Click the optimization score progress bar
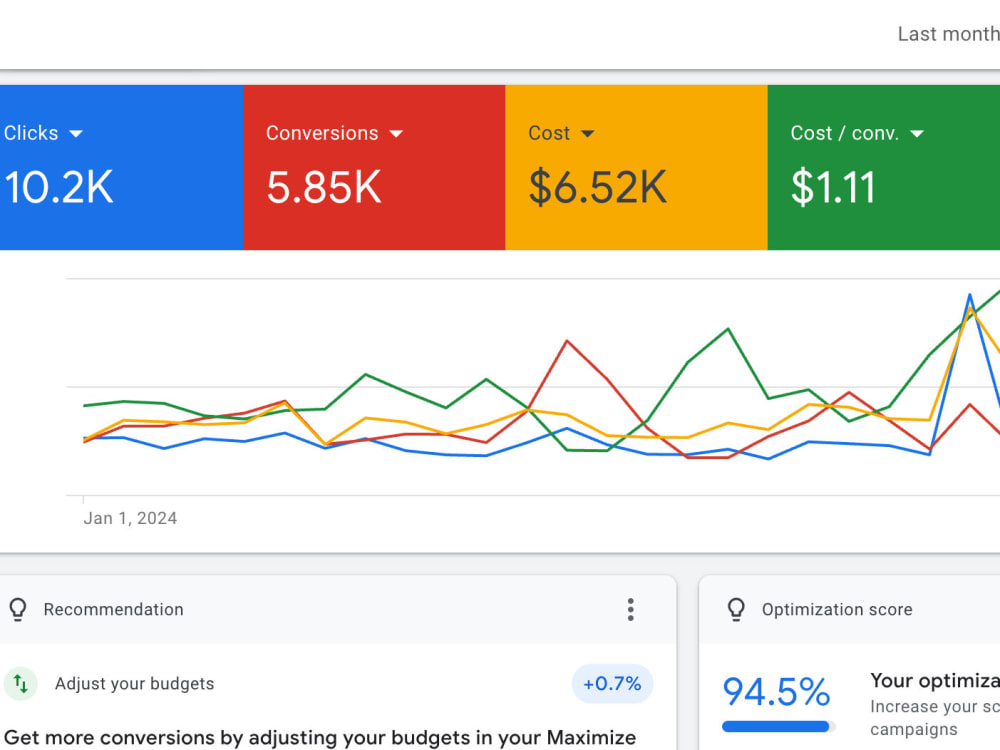 pos(778,726)
